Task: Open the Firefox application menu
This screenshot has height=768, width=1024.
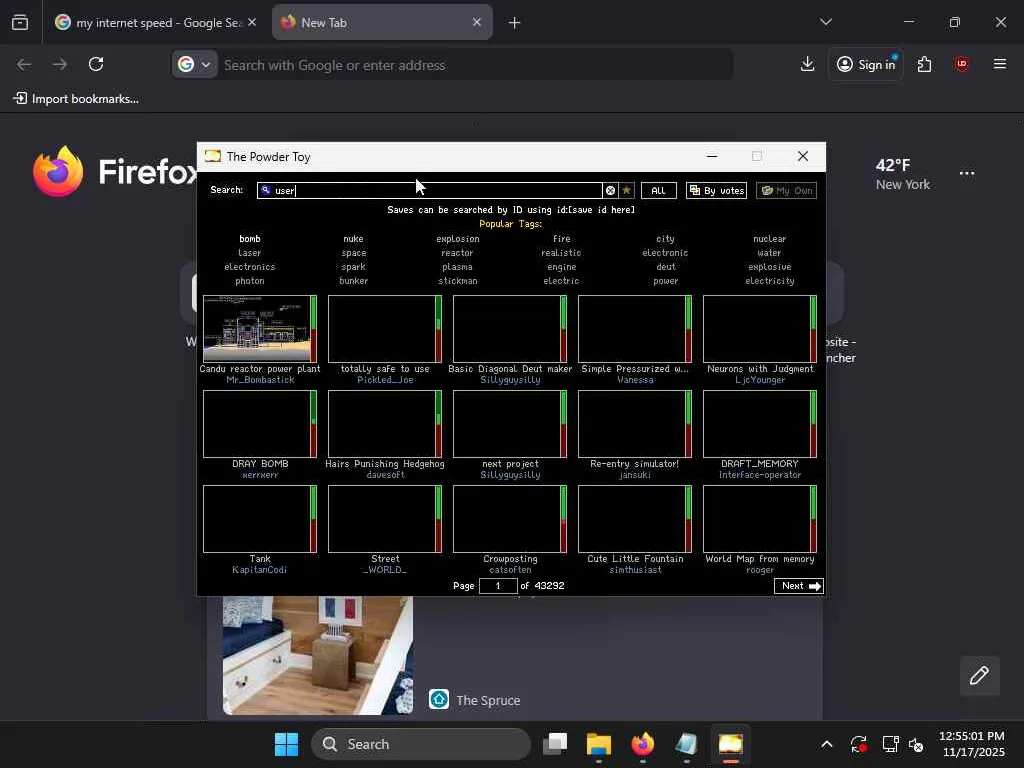Action: coord(1000,64)
